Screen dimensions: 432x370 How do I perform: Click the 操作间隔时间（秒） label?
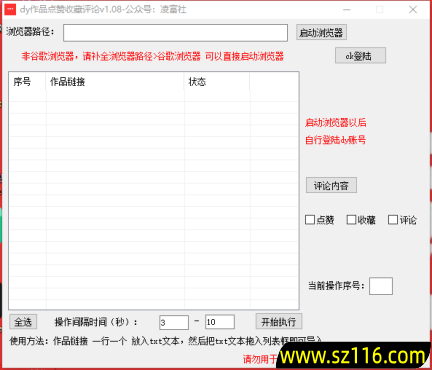[x=96, y=322]
